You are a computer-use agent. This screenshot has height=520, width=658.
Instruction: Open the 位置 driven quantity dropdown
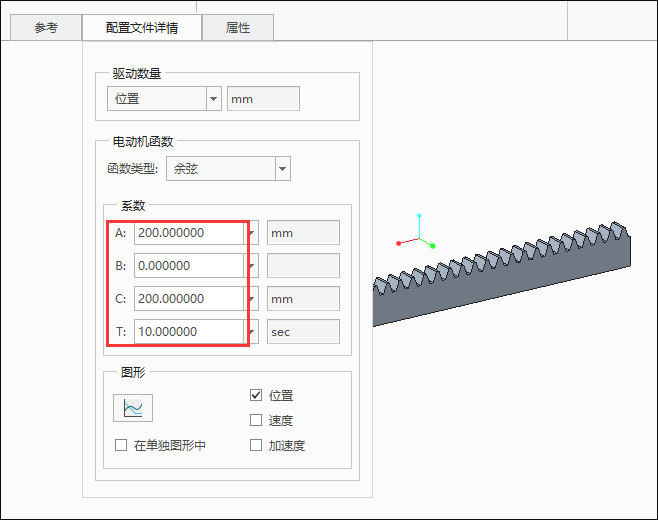[x=214, y=99]
